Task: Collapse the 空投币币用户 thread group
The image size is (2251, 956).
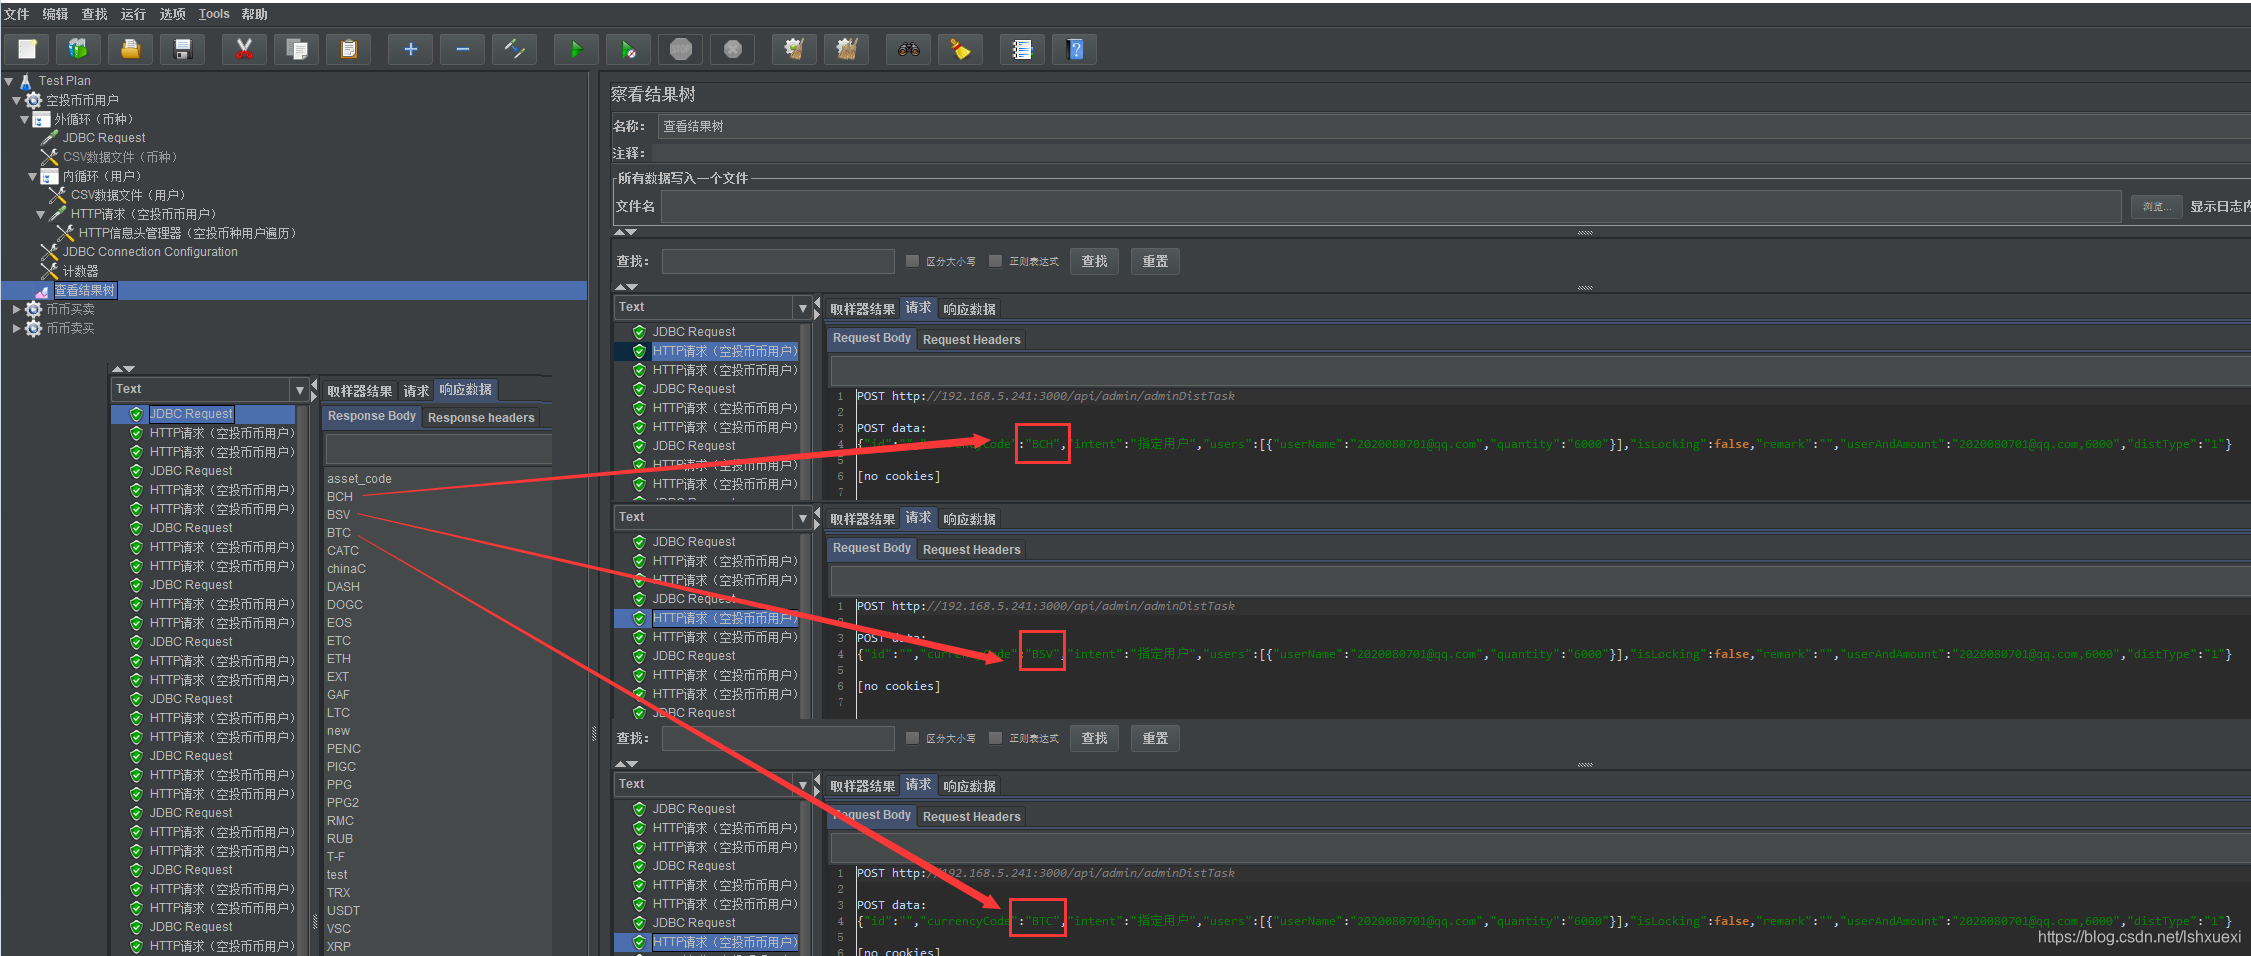Action: [17, 100]
